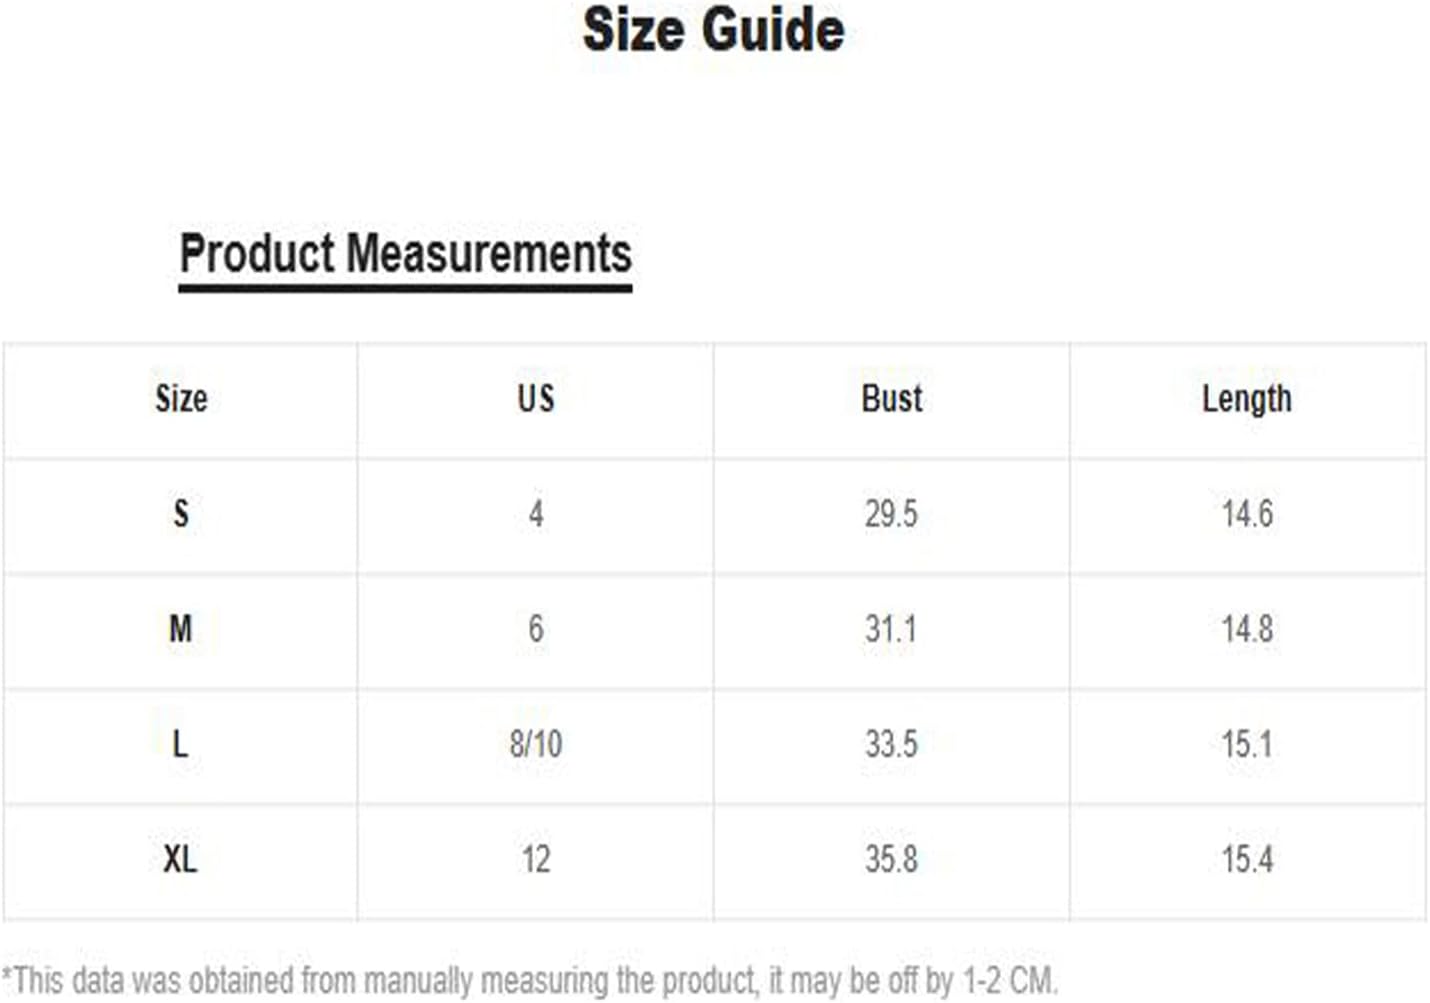The height and width of the screenshot is (1003, 1430).
Task: Select the L size row label
Action: pyautogui.click(x=180, y=744)
